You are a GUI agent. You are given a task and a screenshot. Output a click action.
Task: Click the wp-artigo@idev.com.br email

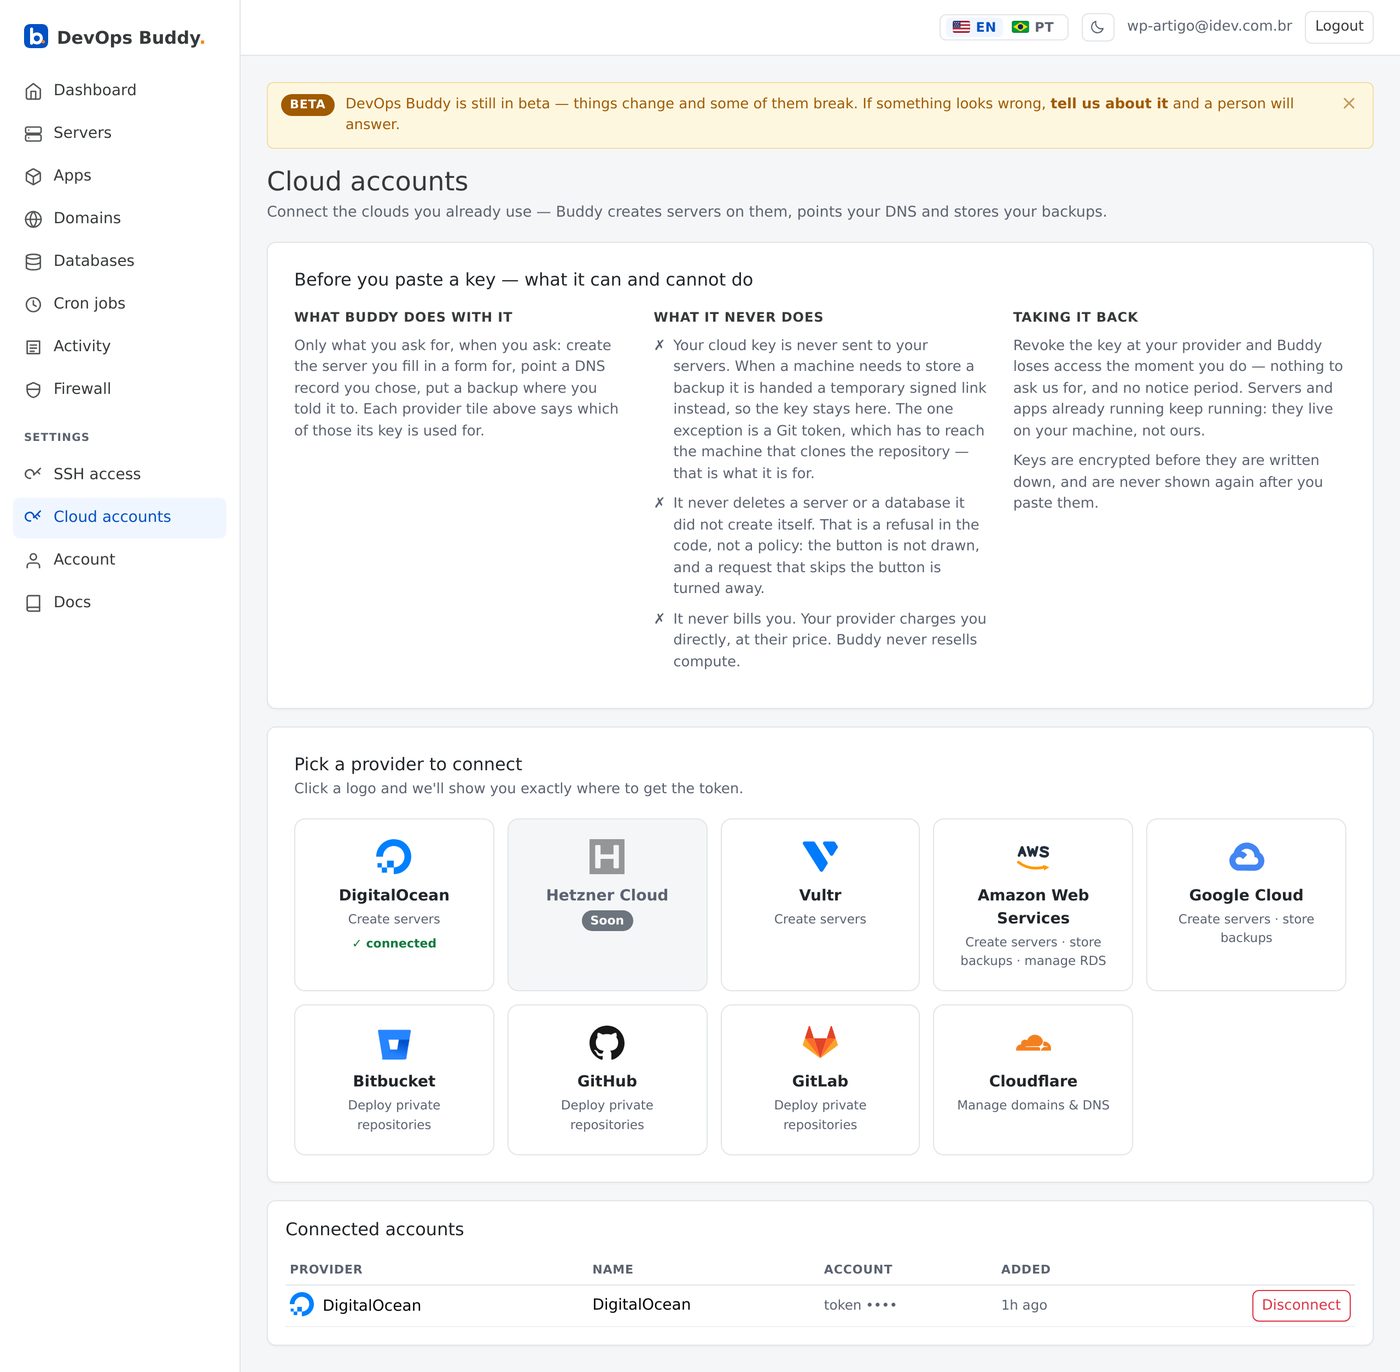1209,26
